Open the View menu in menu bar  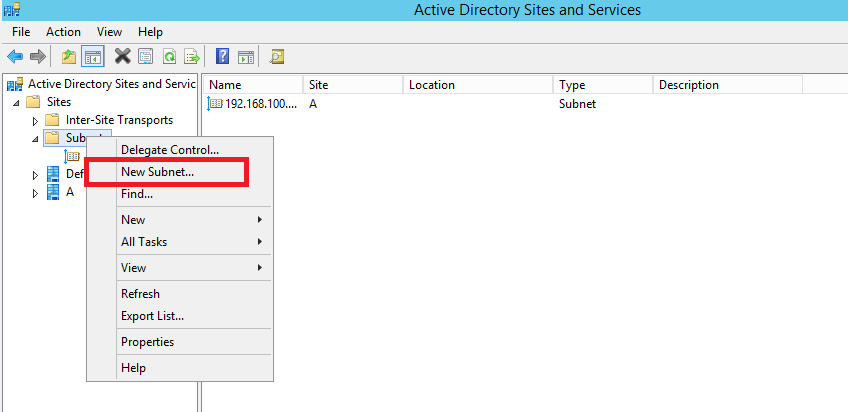pos(109,32)
